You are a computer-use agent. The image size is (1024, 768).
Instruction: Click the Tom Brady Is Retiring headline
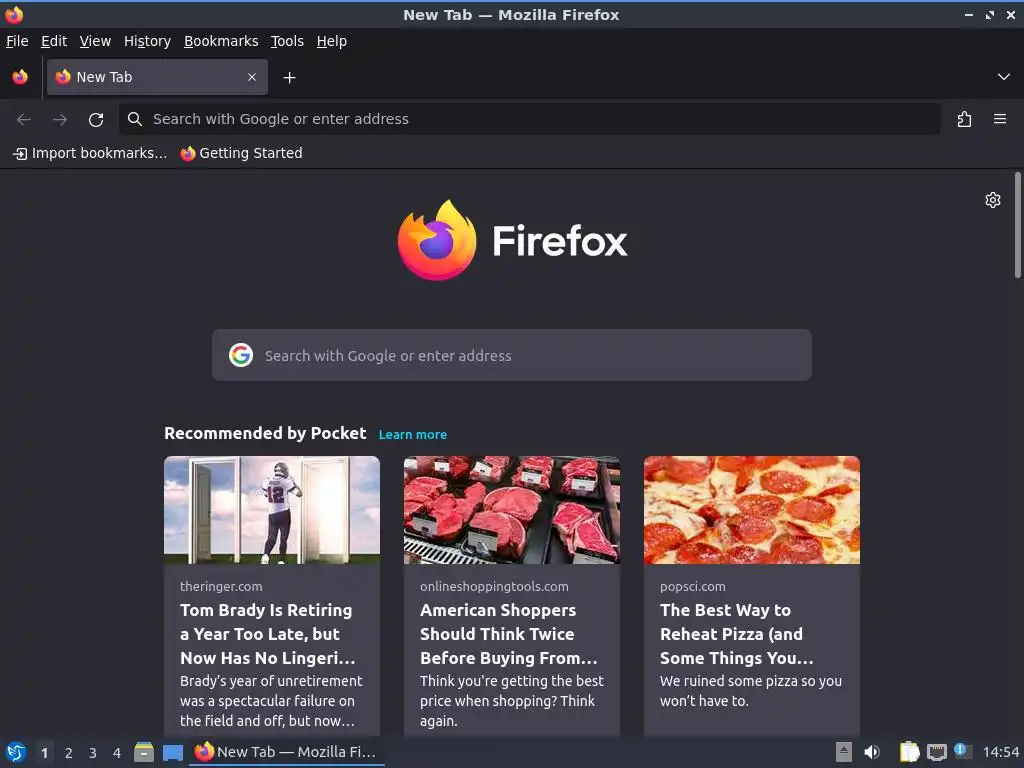[x=268, y=633]
